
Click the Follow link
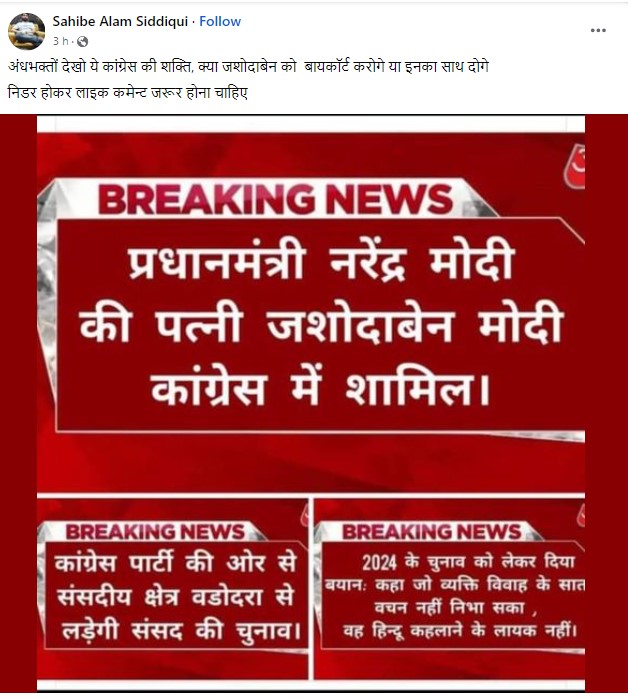220,21
